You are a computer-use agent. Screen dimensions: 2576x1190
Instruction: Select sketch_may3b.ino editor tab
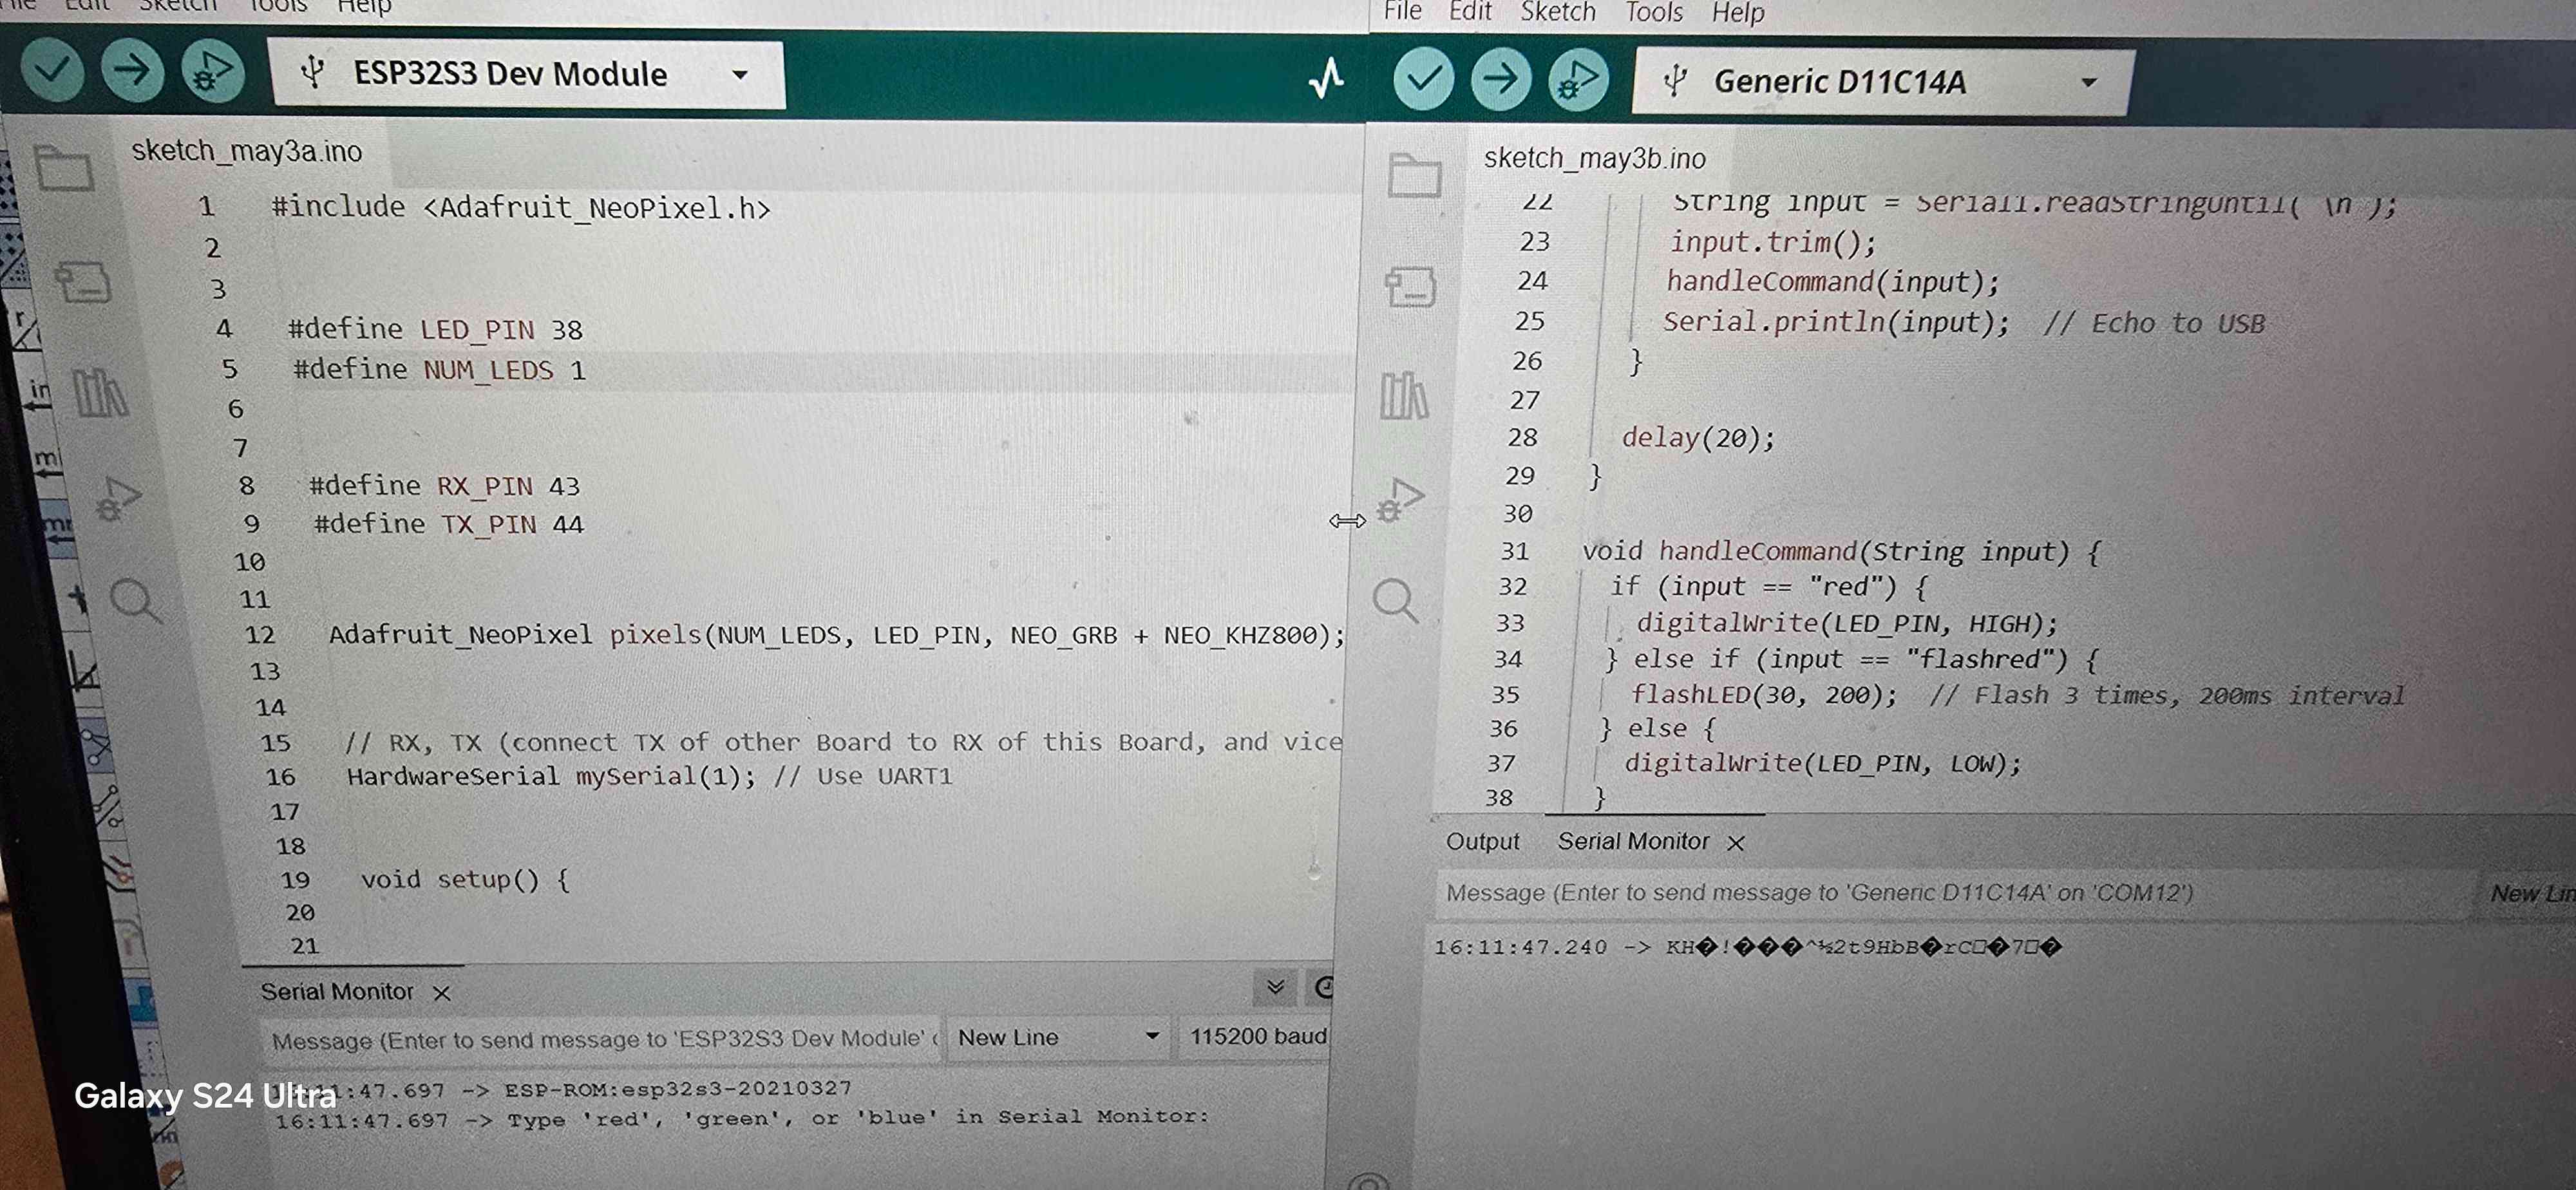pos(1594,158)
